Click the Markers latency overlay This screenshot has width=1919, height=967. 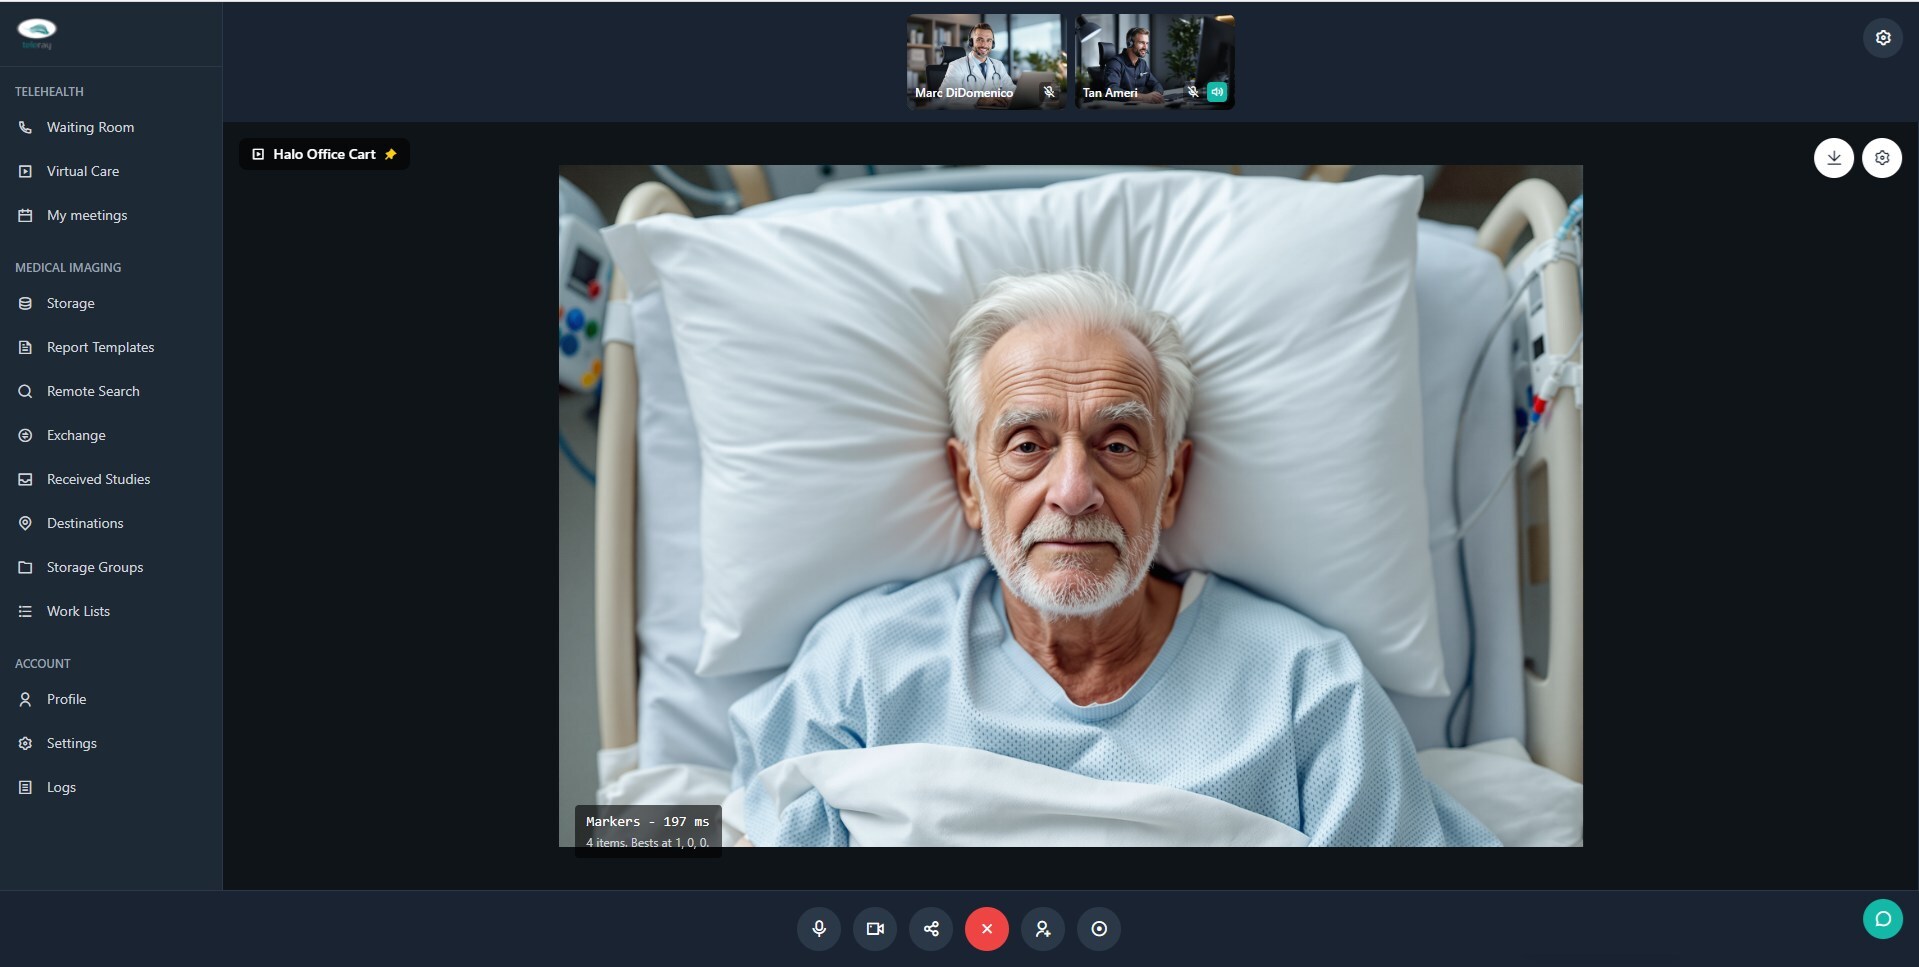pos(647,831)
